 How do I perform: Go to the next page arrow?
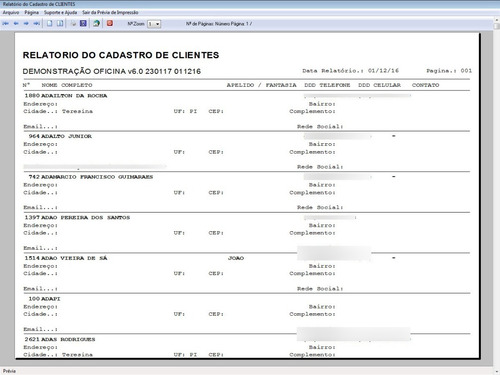(x=26, y=24)
